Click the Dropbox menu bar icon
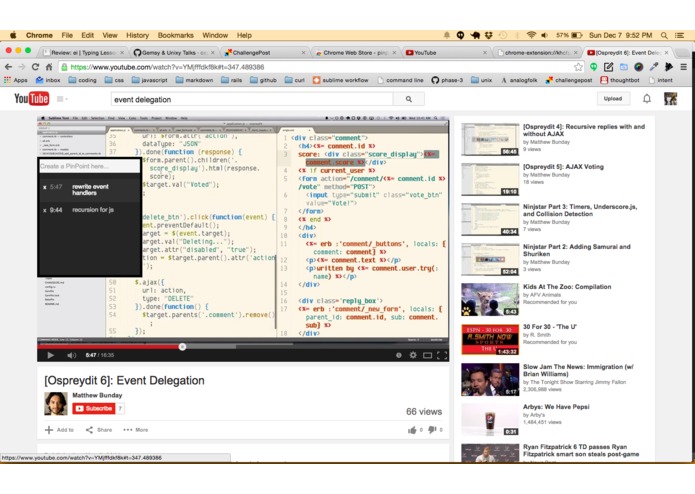This screenshot has width=695, height=494. coord(488,35)
